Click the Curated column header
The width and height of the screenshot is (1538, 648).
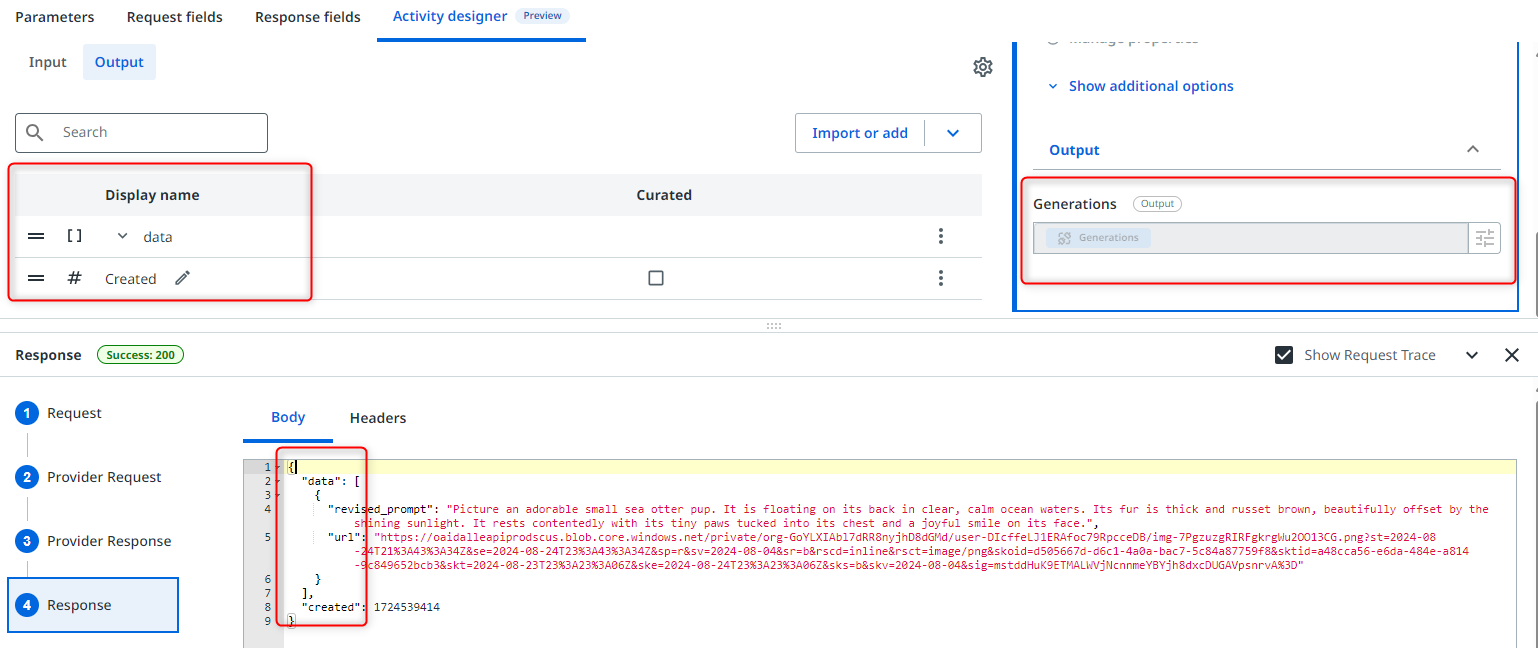click(x=664, y=195)
